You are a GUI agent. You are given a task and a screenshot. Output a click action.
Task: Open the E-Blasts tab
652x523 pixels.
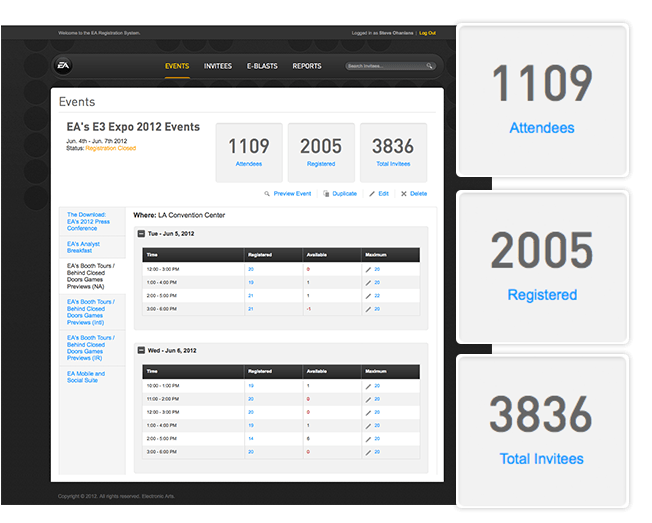[262, 66]
